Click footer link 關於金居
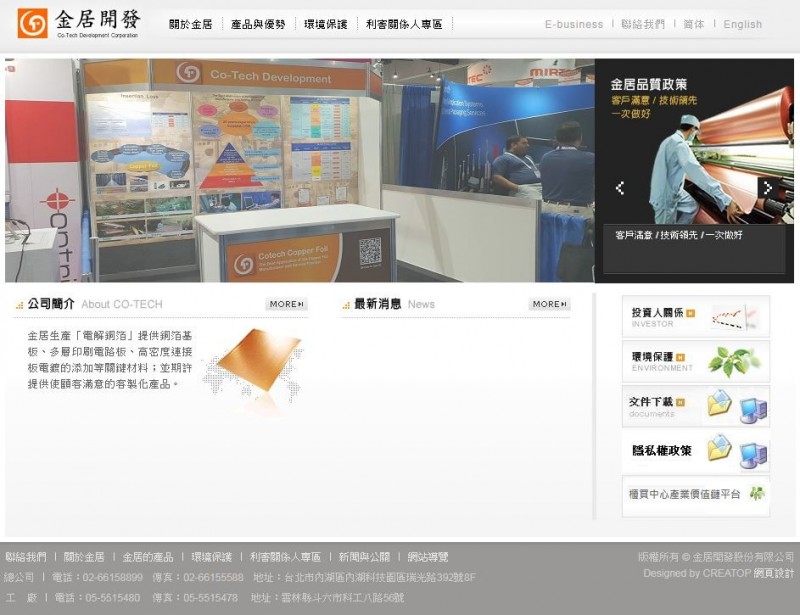Viewport: 800px width, 615px height. (x=84, y=557)
